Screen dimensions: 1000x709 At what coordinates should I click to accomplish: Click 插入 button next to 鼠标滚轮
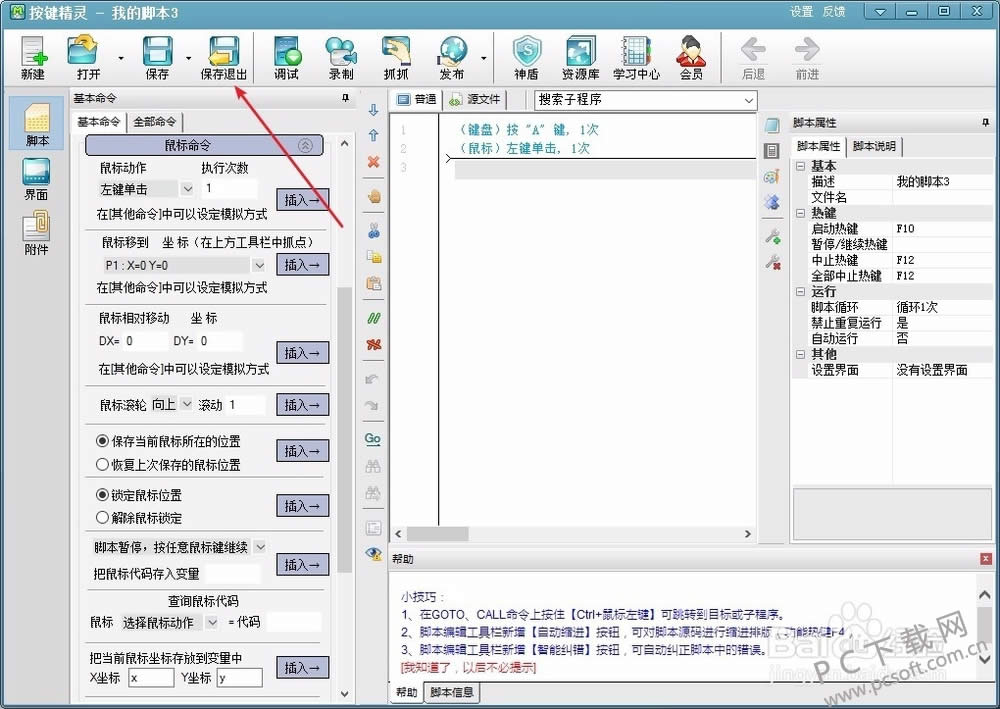[x=302, y=405]
